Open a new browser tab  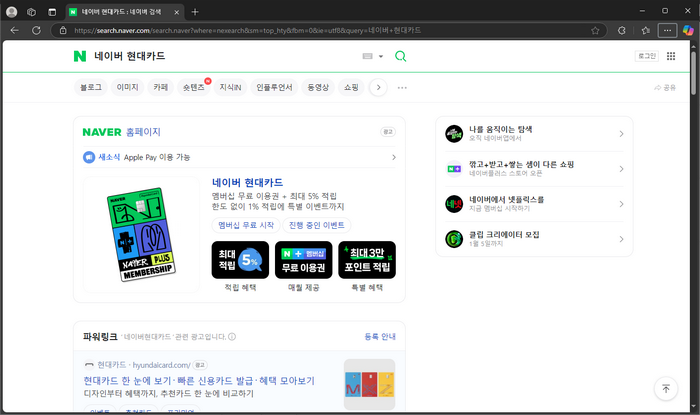(x=195, y=12)
